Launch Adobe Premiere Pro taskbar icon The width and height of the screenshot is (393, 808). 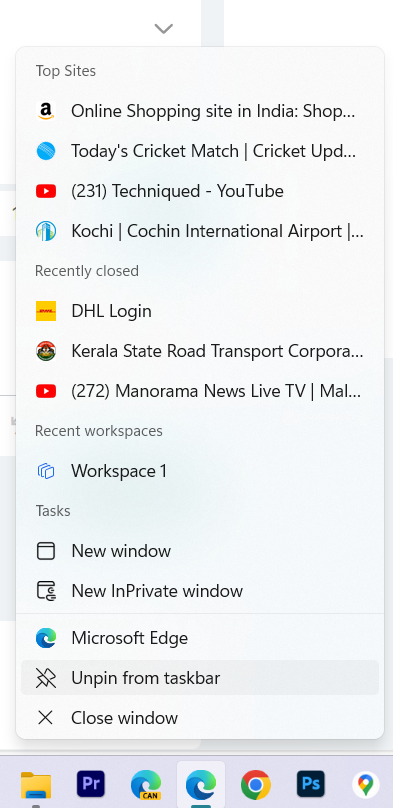(x=91, y=784)
